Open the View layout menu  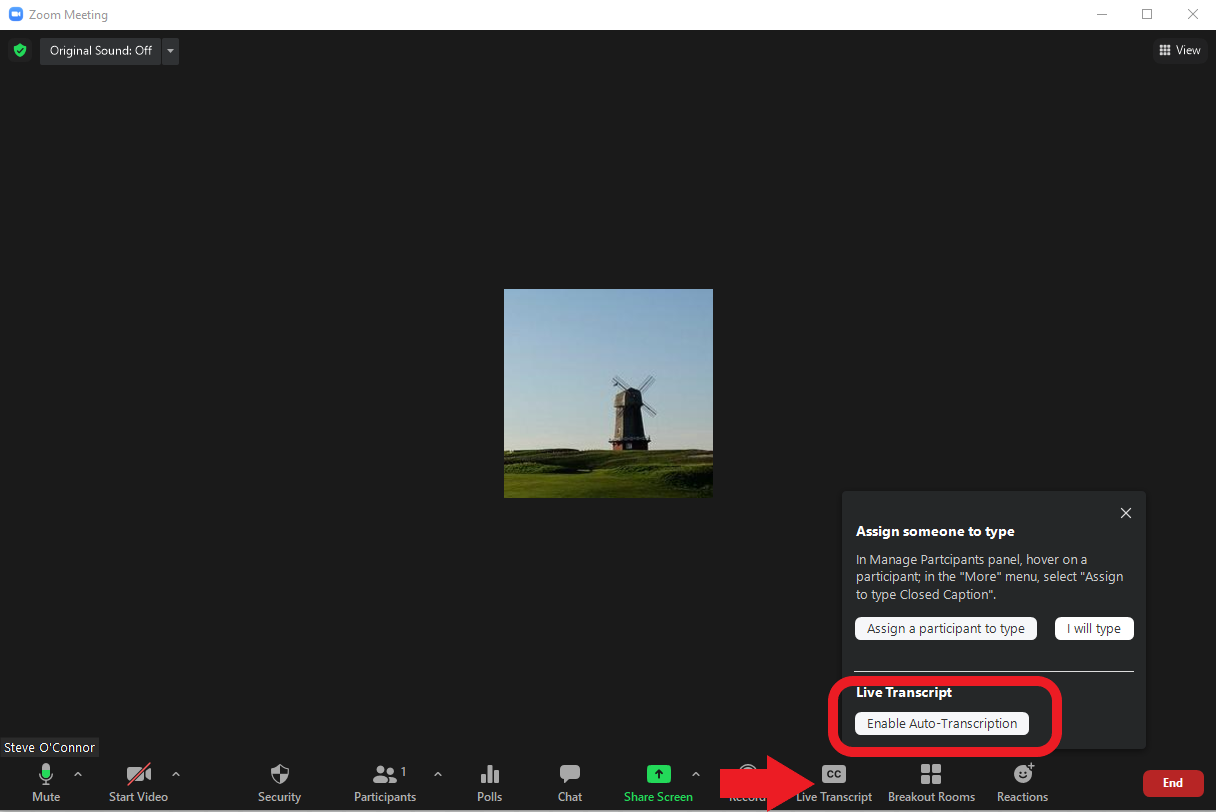[x=1179, y=50]
